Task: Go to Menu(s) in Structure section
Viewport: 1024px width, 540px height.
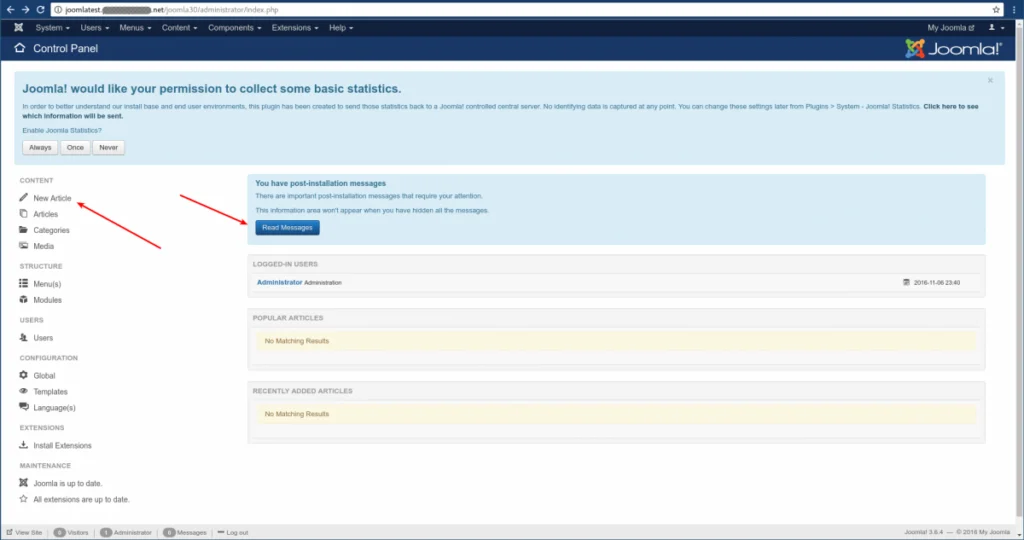Action: click(x=47, y=284)
